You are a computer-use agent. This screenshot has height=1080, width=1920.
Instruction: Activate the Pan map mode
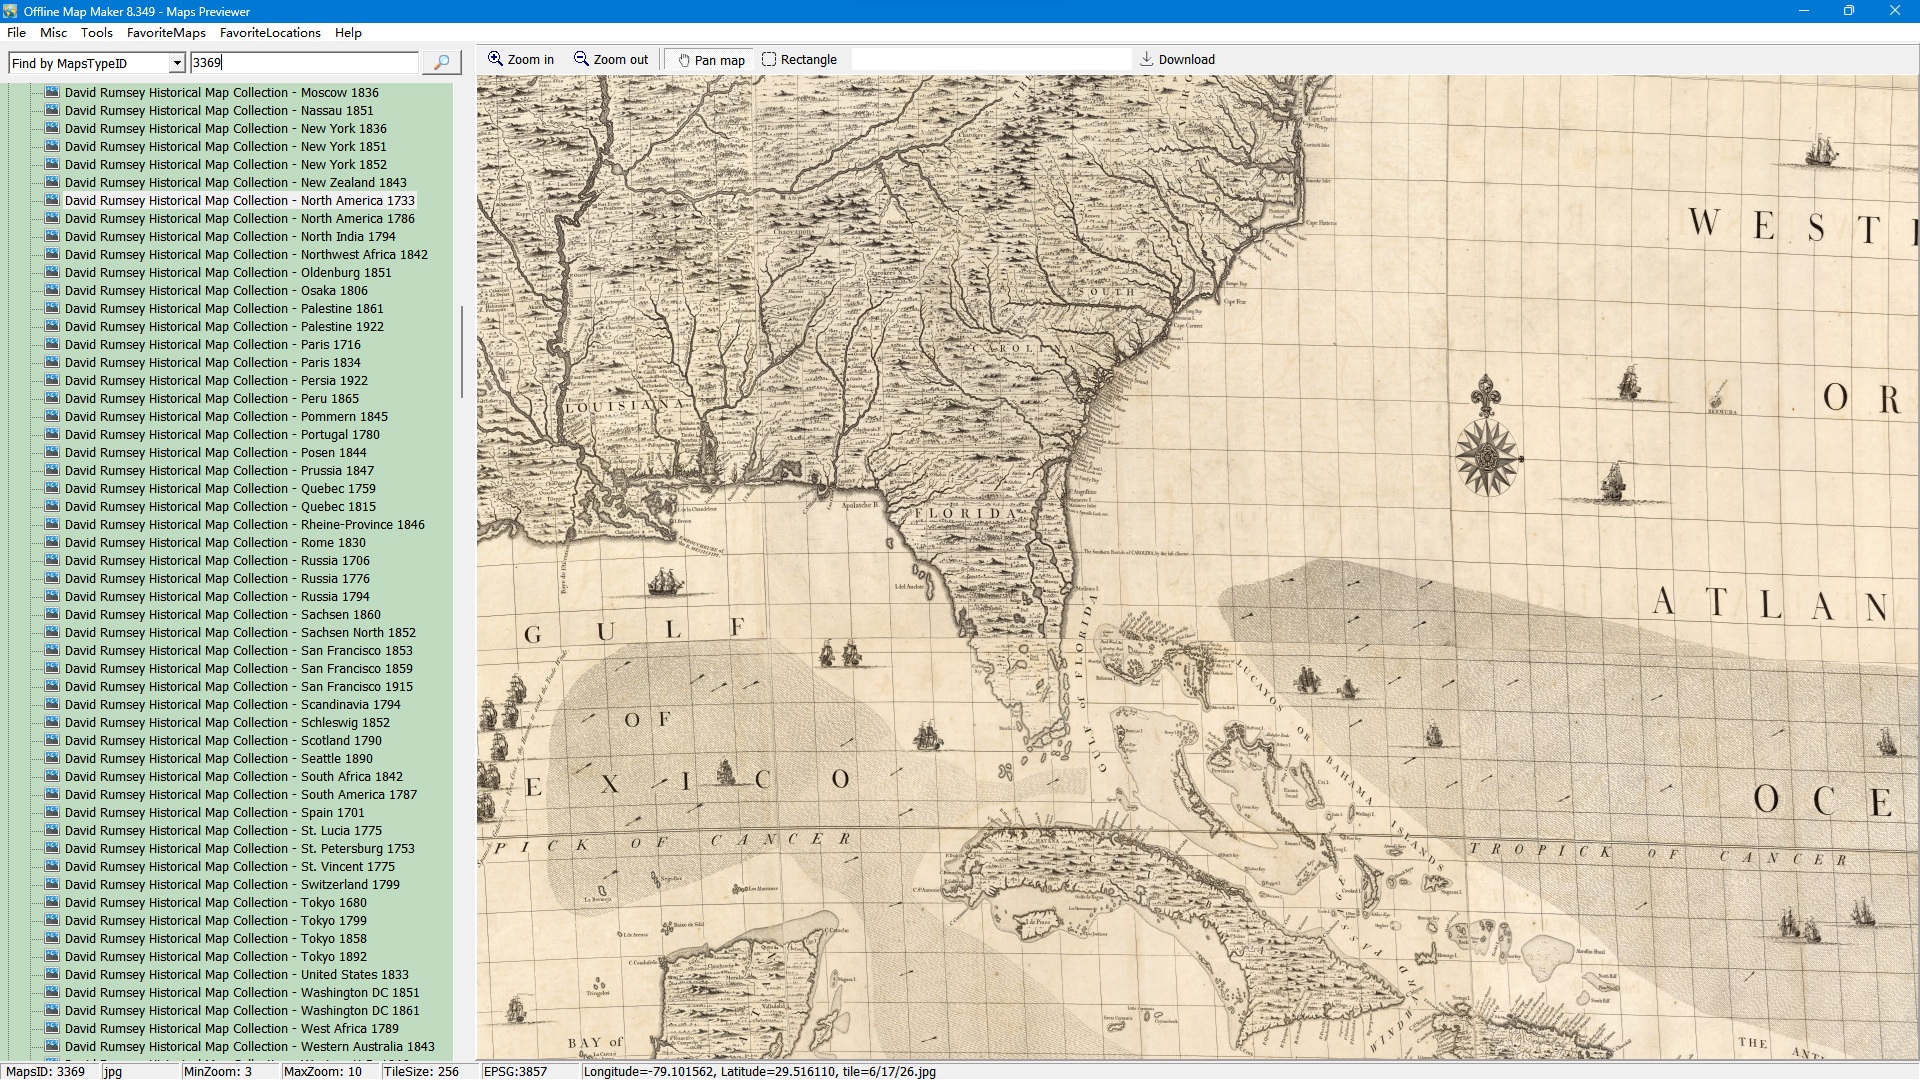coord(710,60)
